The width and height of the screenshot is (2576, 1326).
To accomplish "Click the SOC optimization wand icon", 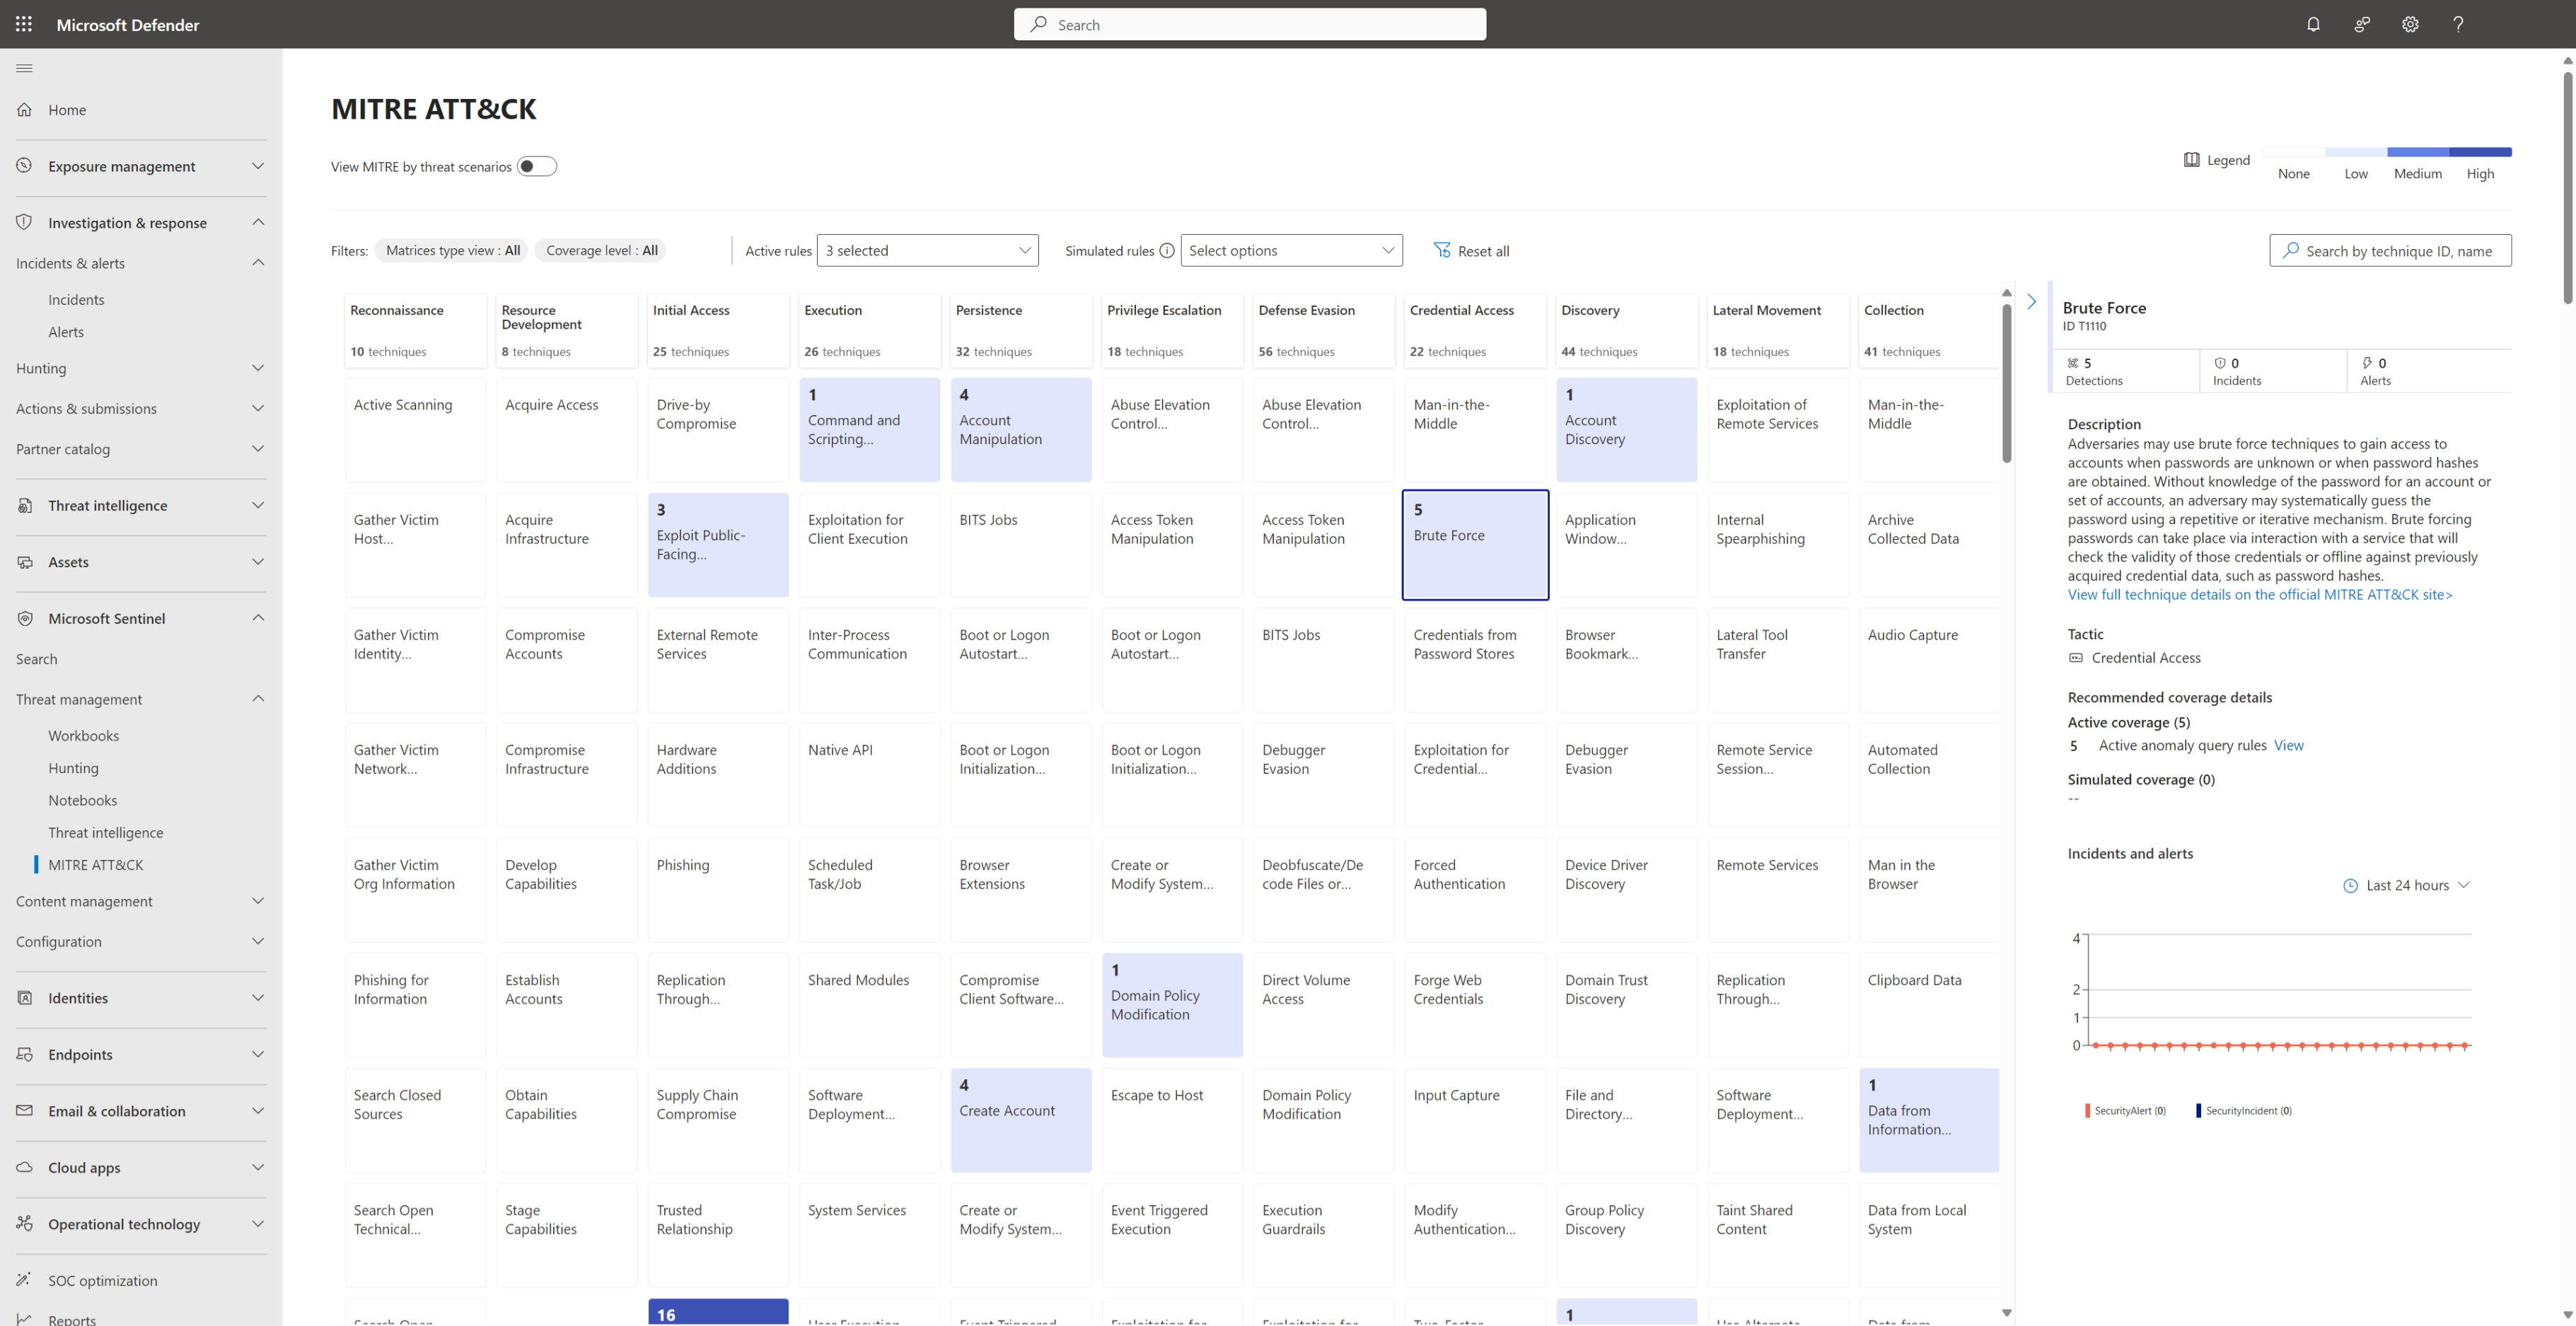I will pyautogui.click(x=25, y=1280).
